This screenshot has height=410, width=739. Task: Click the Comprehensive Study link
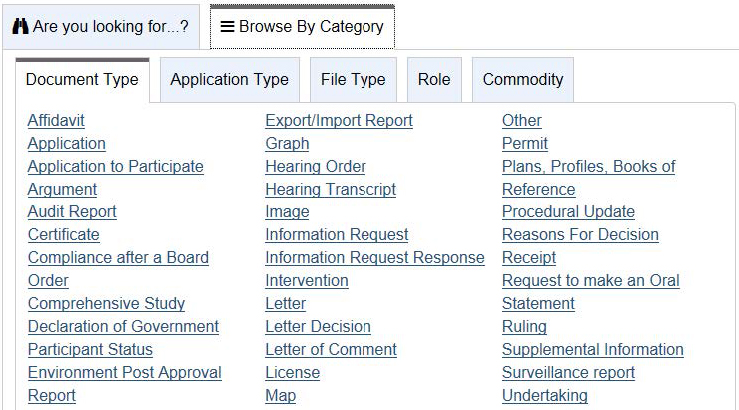coord(107,303)
